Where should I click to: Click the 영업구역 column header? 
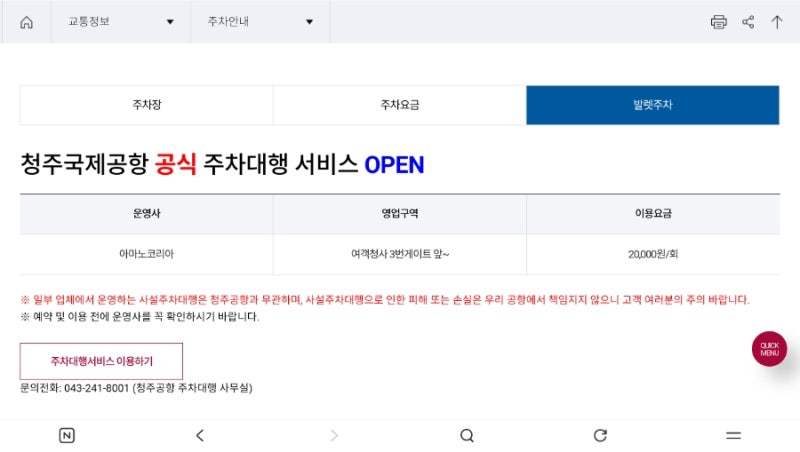[x=399, y=214]
